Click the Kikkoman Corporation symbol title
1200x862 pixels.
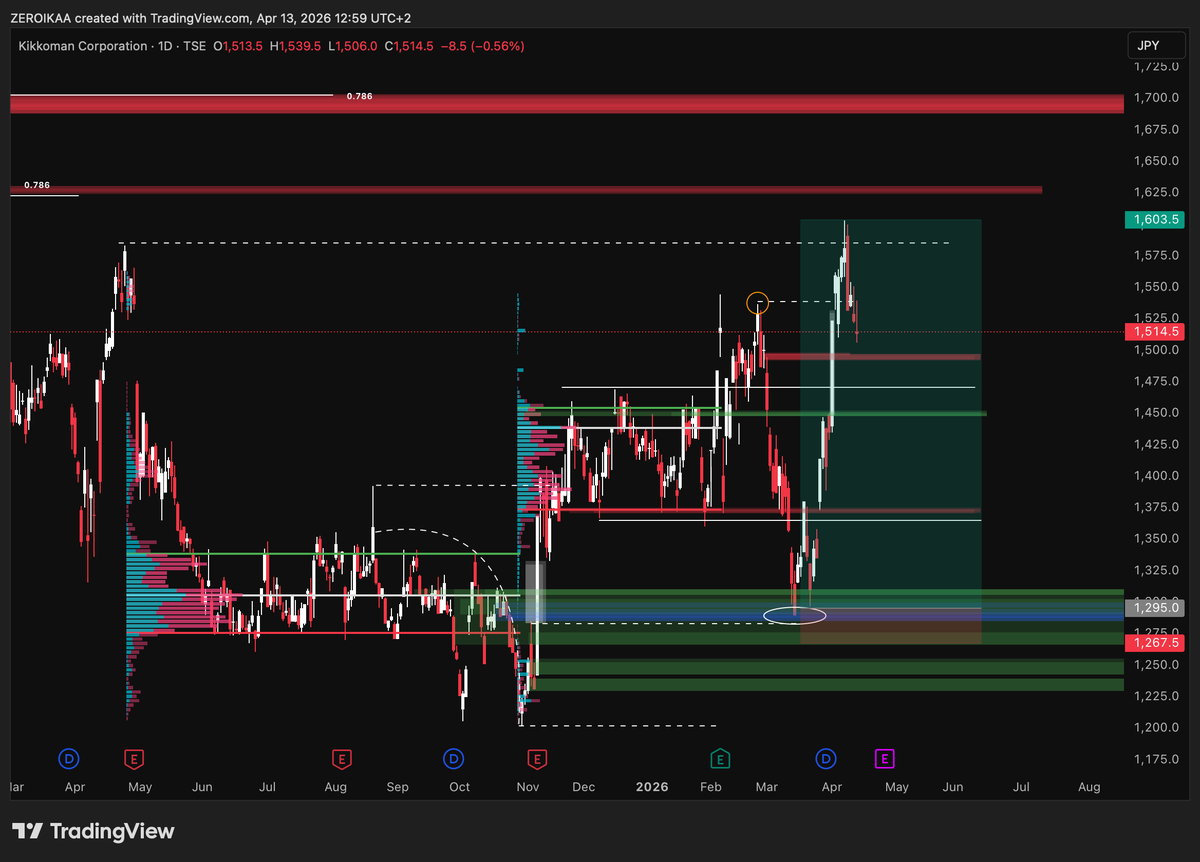[82, 46]
